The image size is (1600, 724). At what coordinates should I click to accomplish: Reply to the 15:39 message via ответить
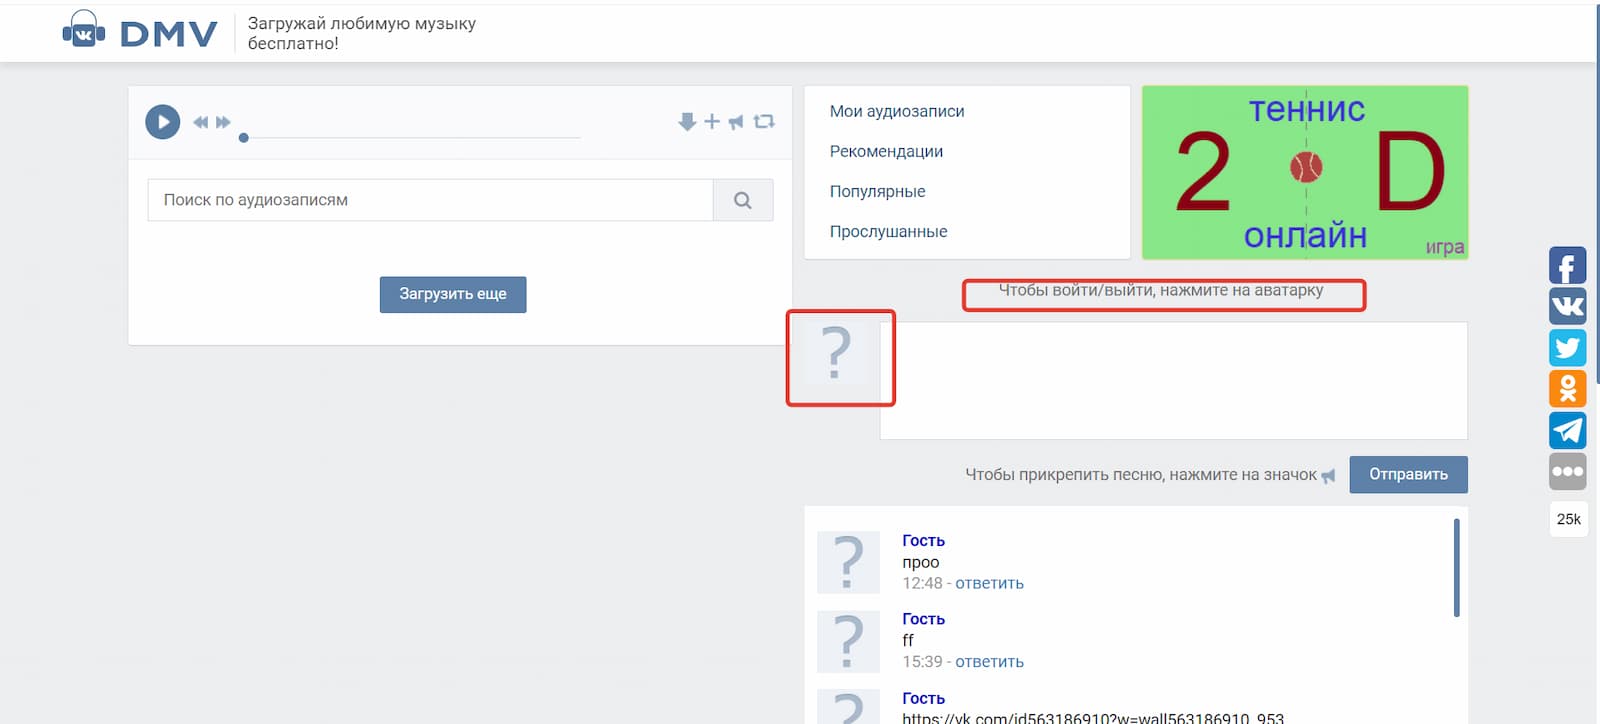click(989, 662)
